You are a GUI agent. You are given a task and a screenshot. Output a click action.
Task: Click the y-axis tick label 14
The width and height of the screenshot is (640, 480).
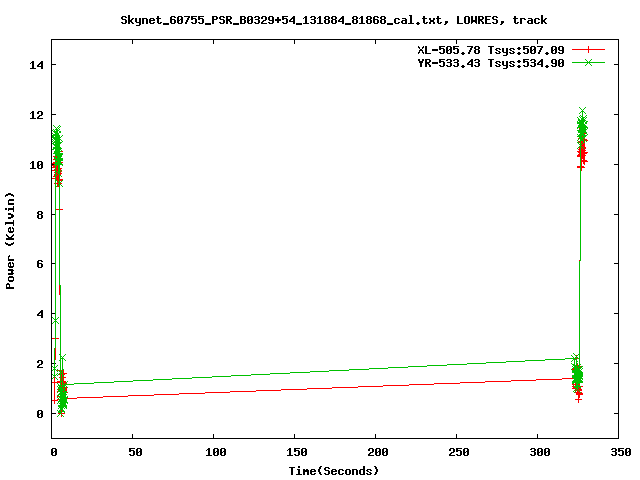point(36,65)
